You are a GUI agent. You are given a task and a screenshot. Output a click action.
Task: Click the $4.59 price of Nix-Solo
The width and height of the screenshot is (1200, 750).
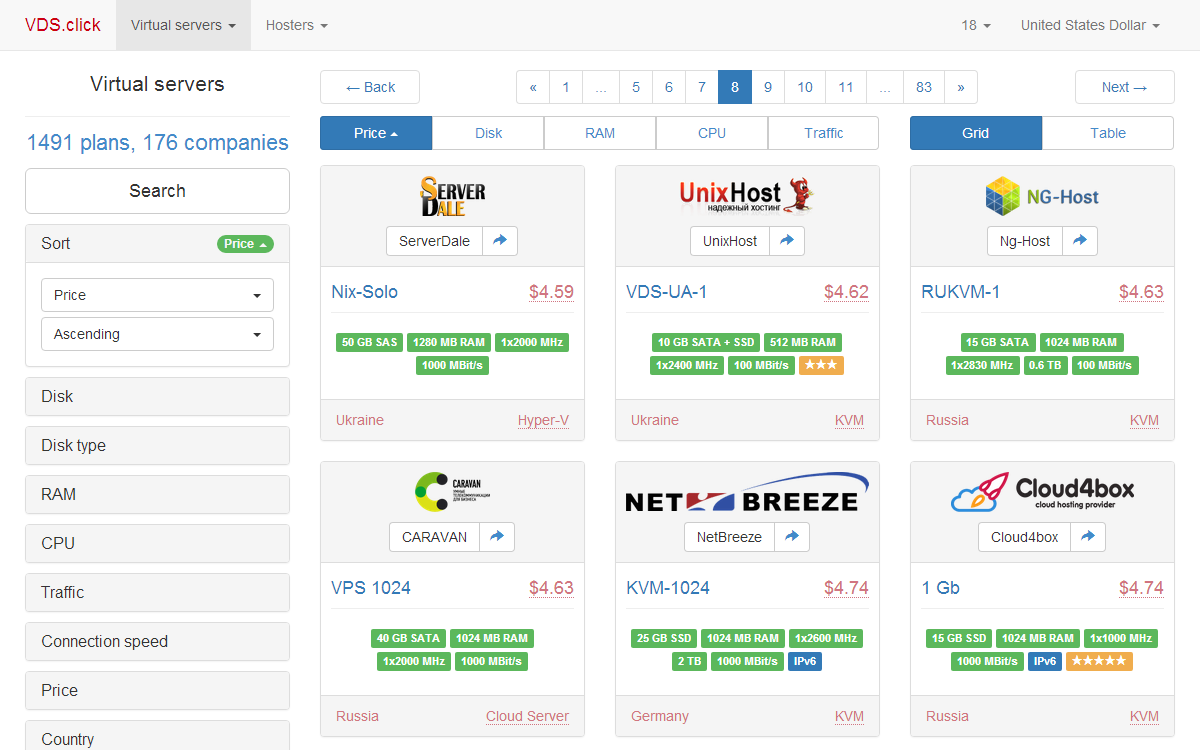coord(551,292)
